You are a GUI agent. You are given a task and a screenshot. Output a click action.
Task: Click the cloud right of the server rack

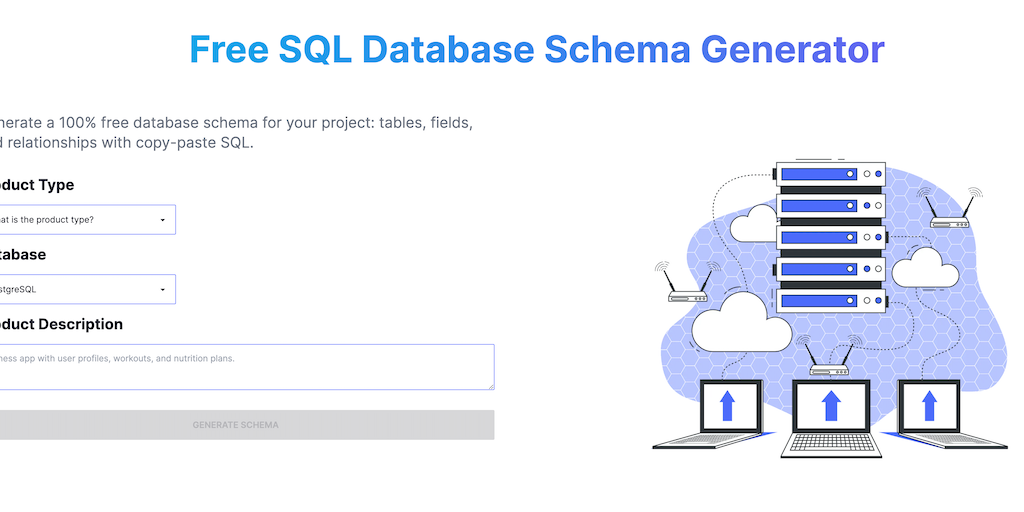coord(917,268)
